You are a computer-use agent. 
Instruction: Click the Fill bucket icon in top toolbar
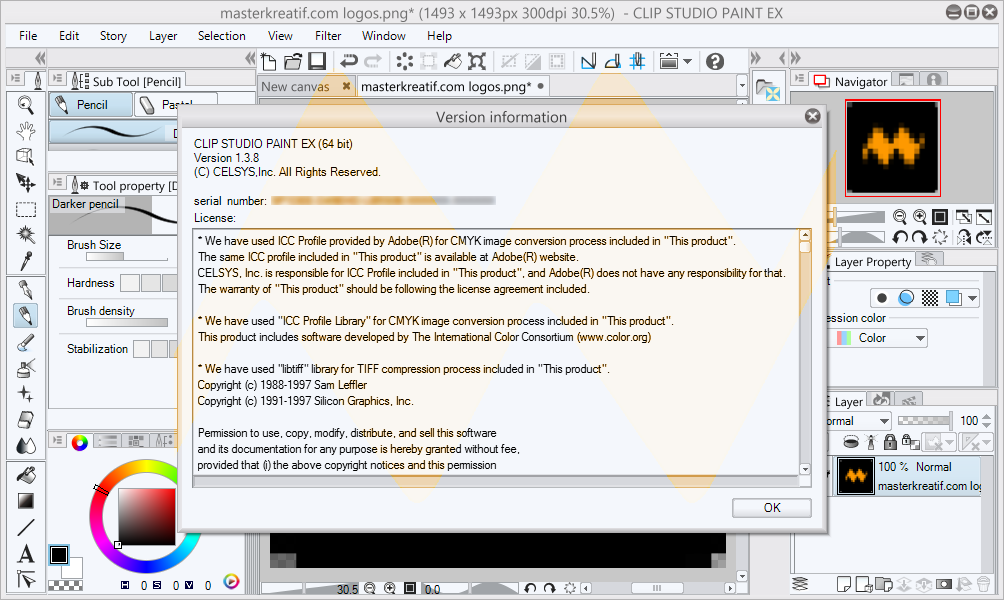click(453, 61)
